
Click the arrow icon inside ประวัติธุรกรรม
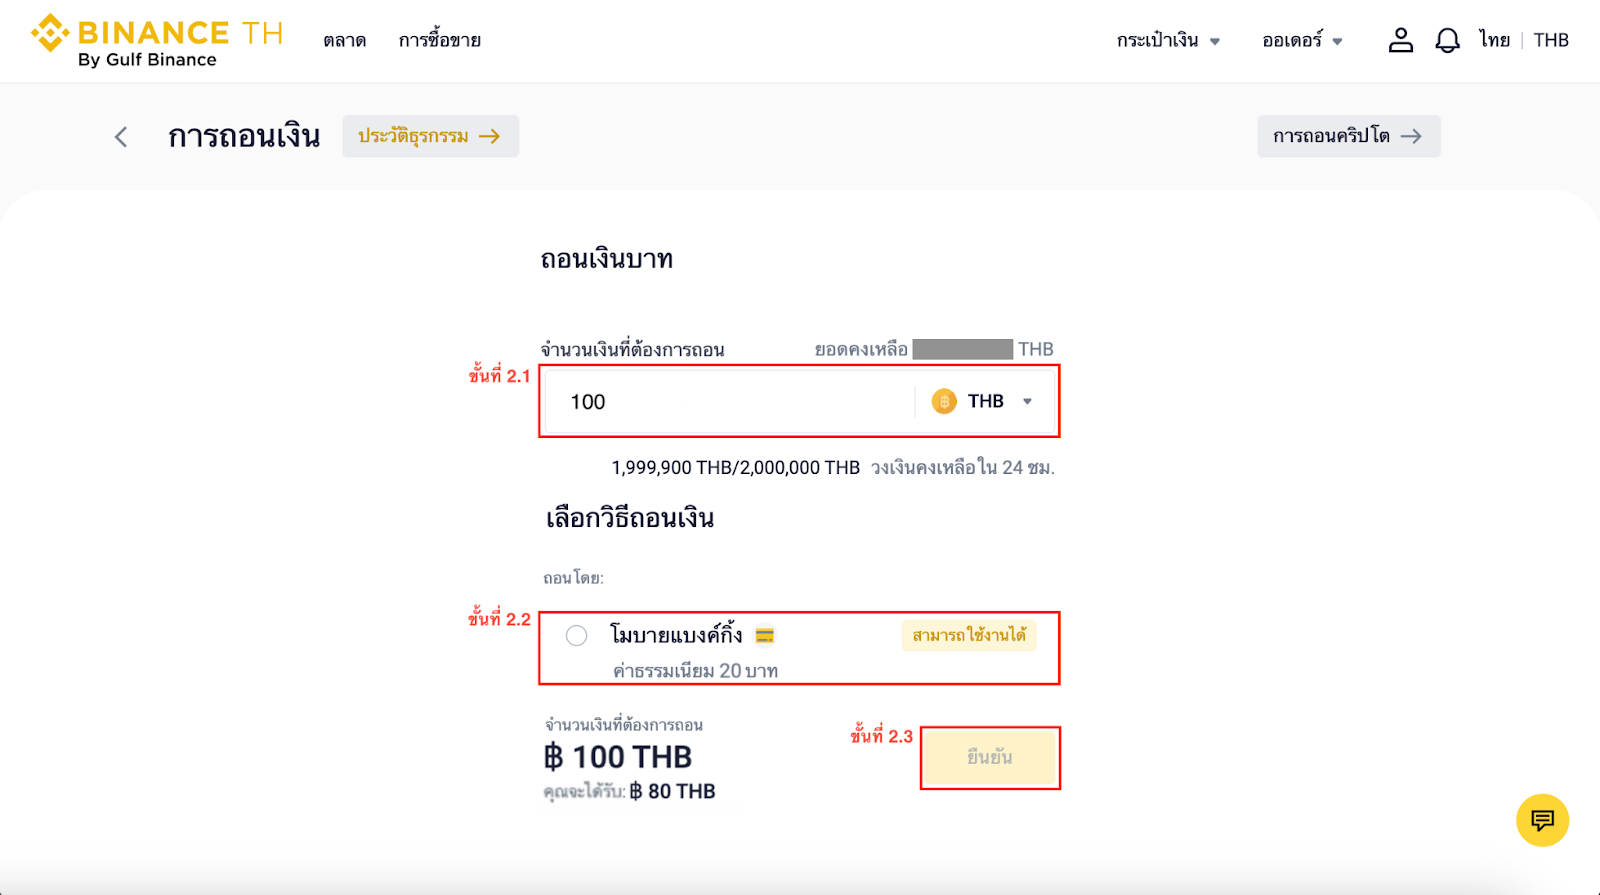click(492, 136)
